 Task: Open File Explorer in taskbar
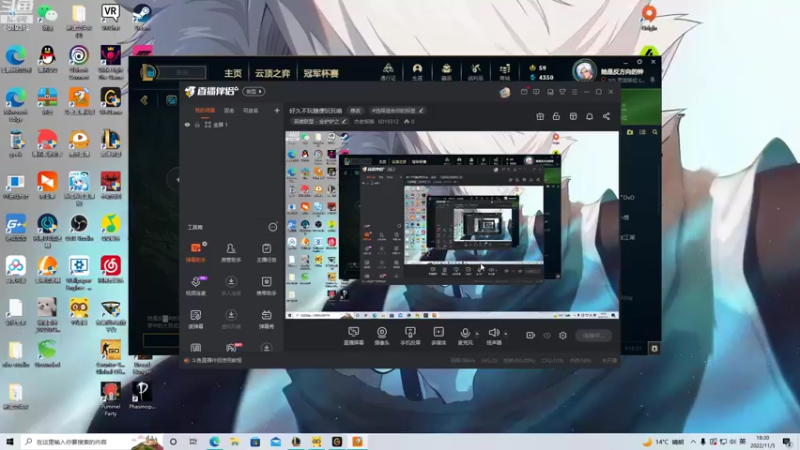pos(235,441)
